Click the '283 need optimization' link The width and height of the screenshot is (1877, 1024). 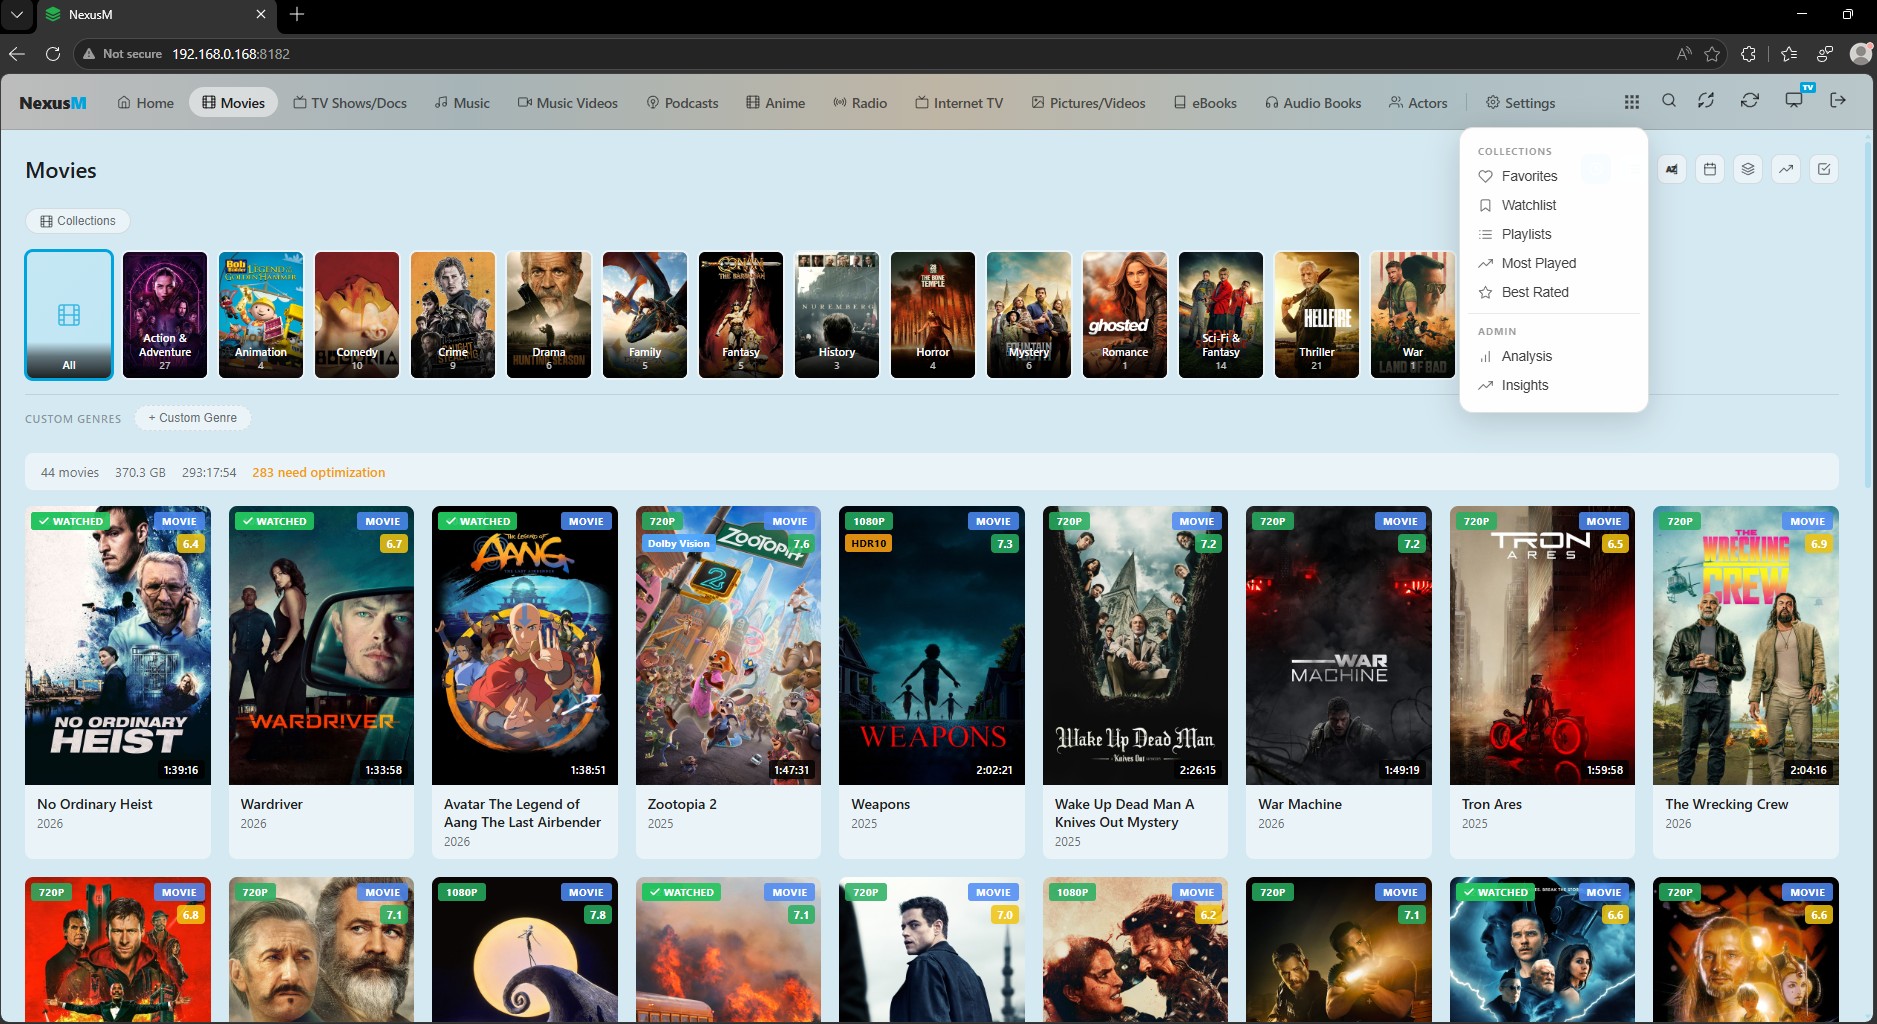tap(318, 472)
